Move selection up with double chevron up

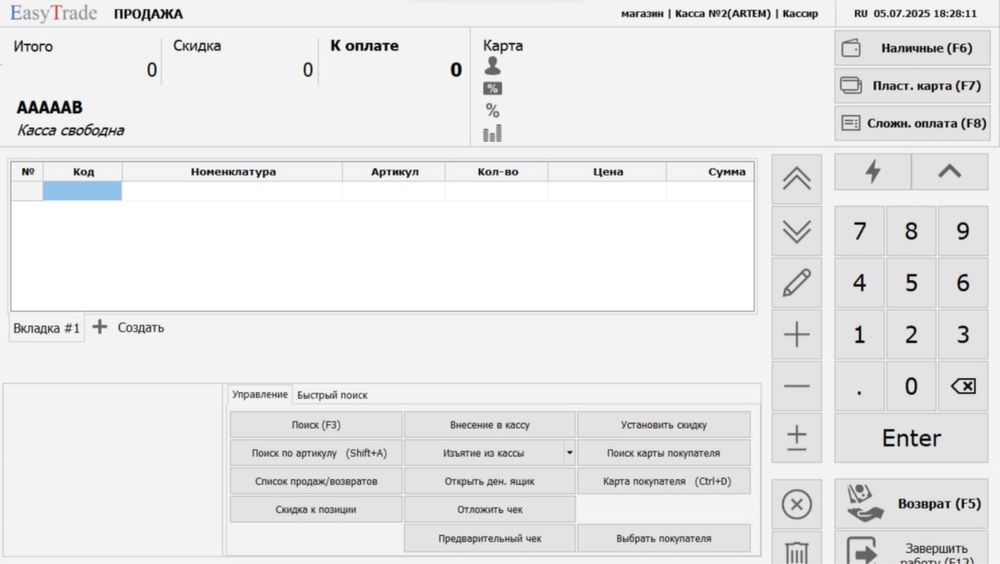click(797, 179)
